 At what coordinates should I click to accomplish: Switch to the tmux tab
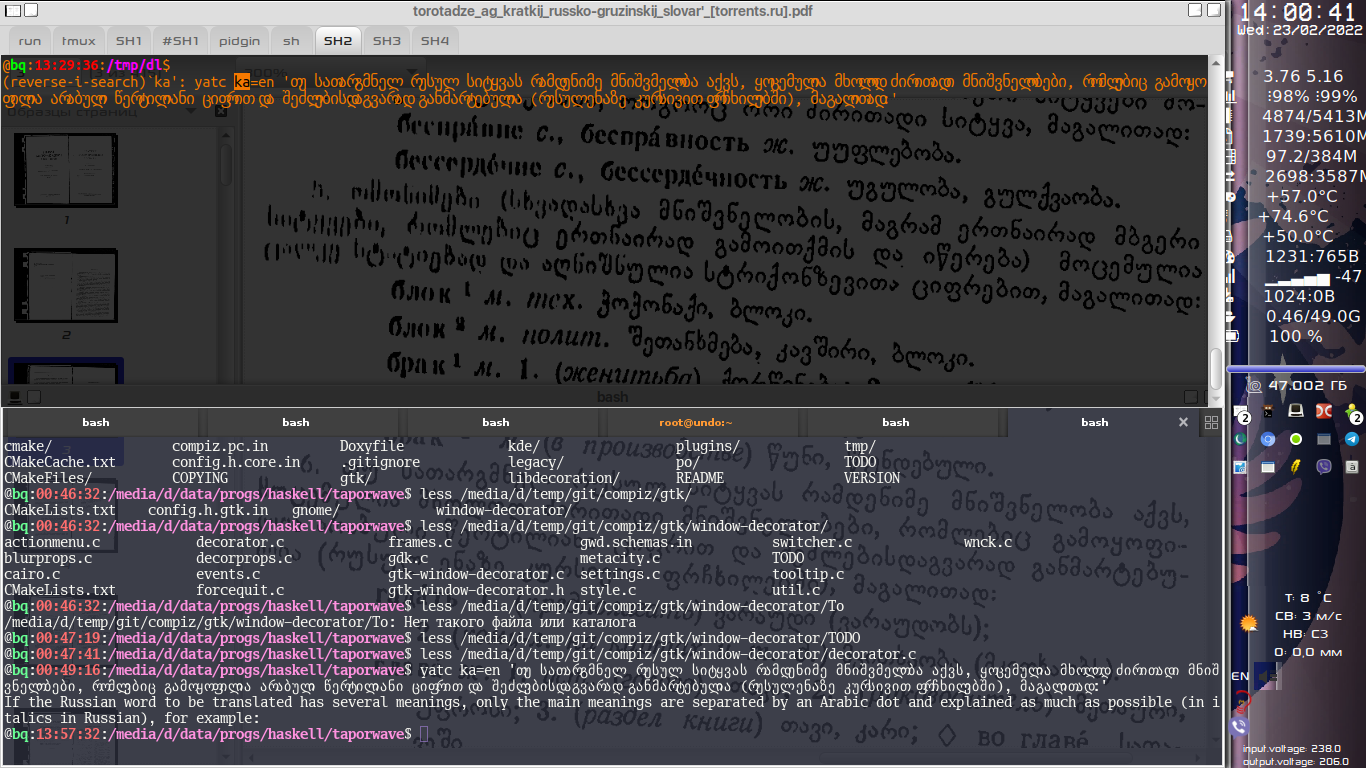(79, 41)
